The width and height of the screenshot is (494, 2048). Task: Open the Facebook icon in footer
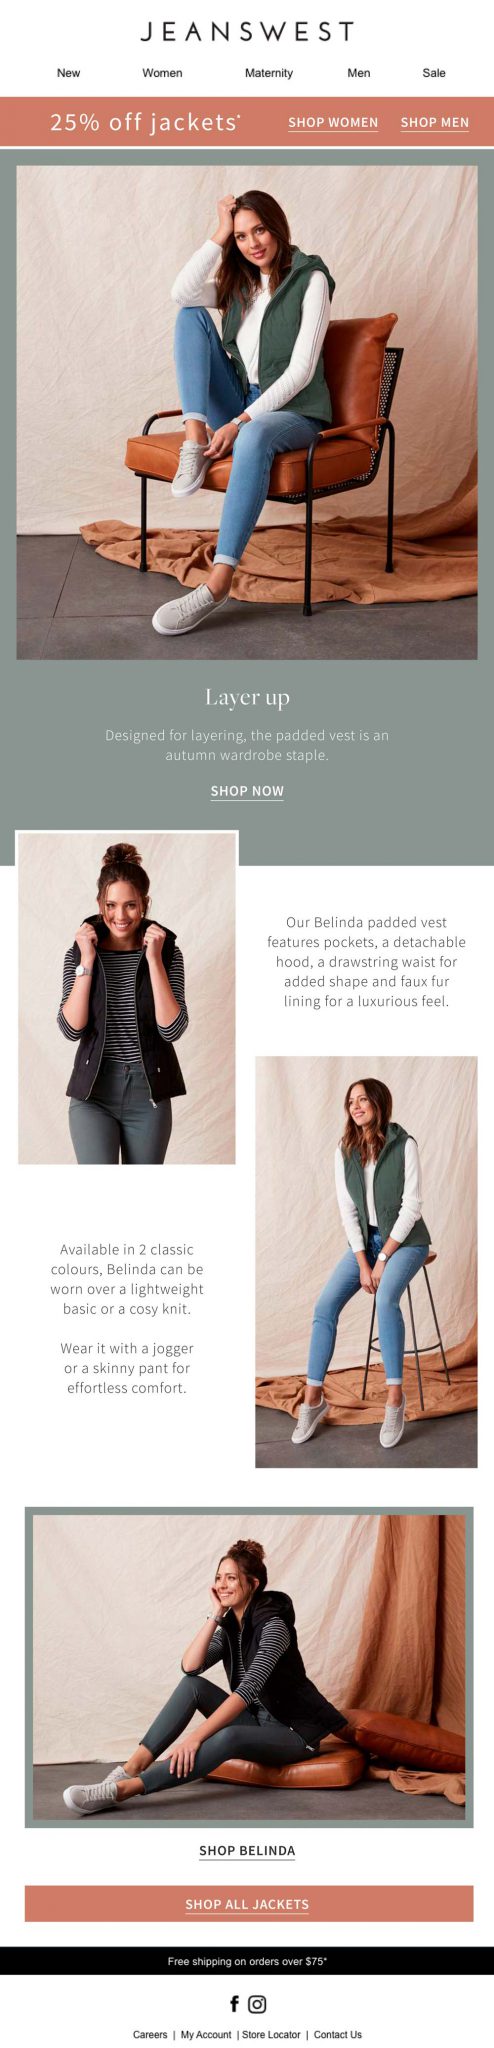[235, 2003]
